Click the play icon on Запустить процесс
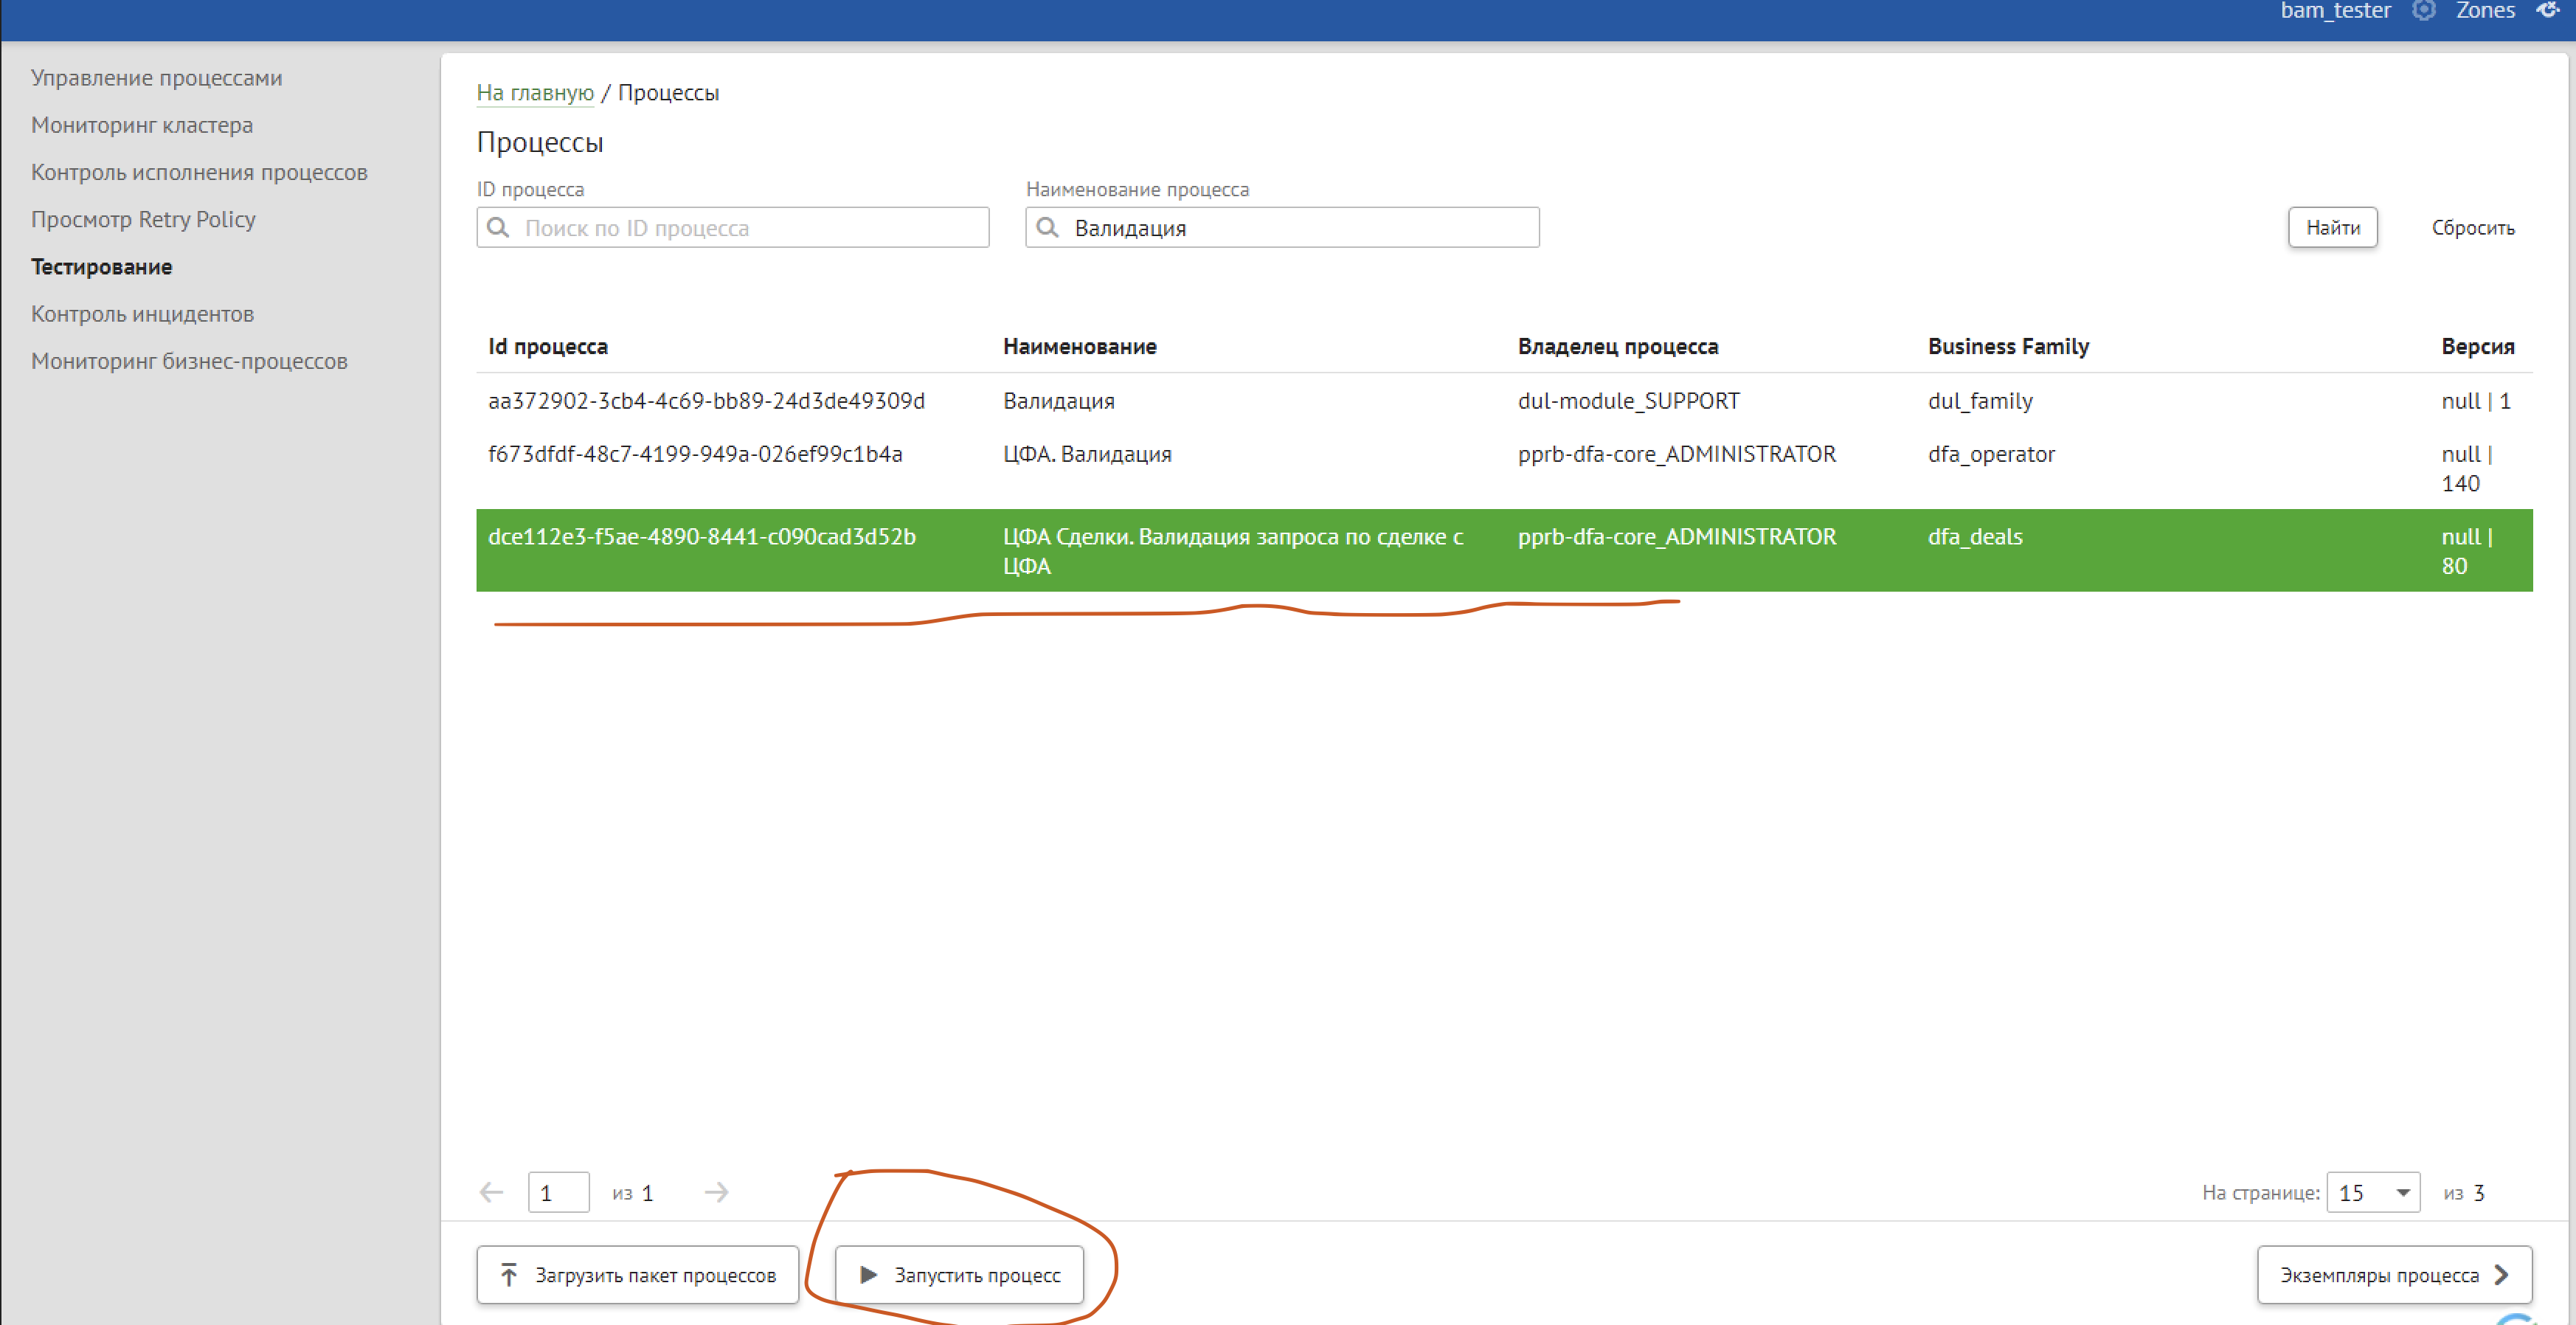Image resolution: width=2576 pixels, height=1325 pixels. click(x=868, y=1275)
